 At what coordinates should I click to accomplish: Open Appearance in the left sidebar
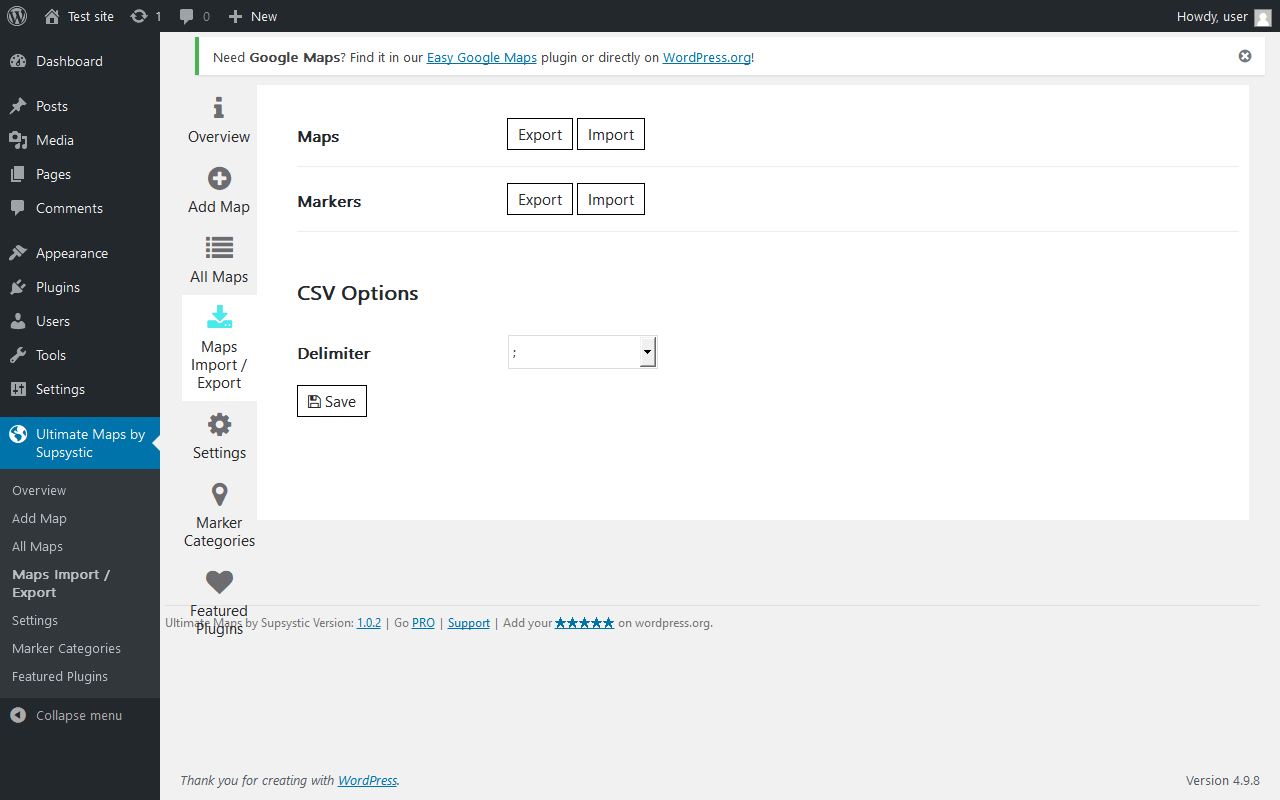click(80, 253)
